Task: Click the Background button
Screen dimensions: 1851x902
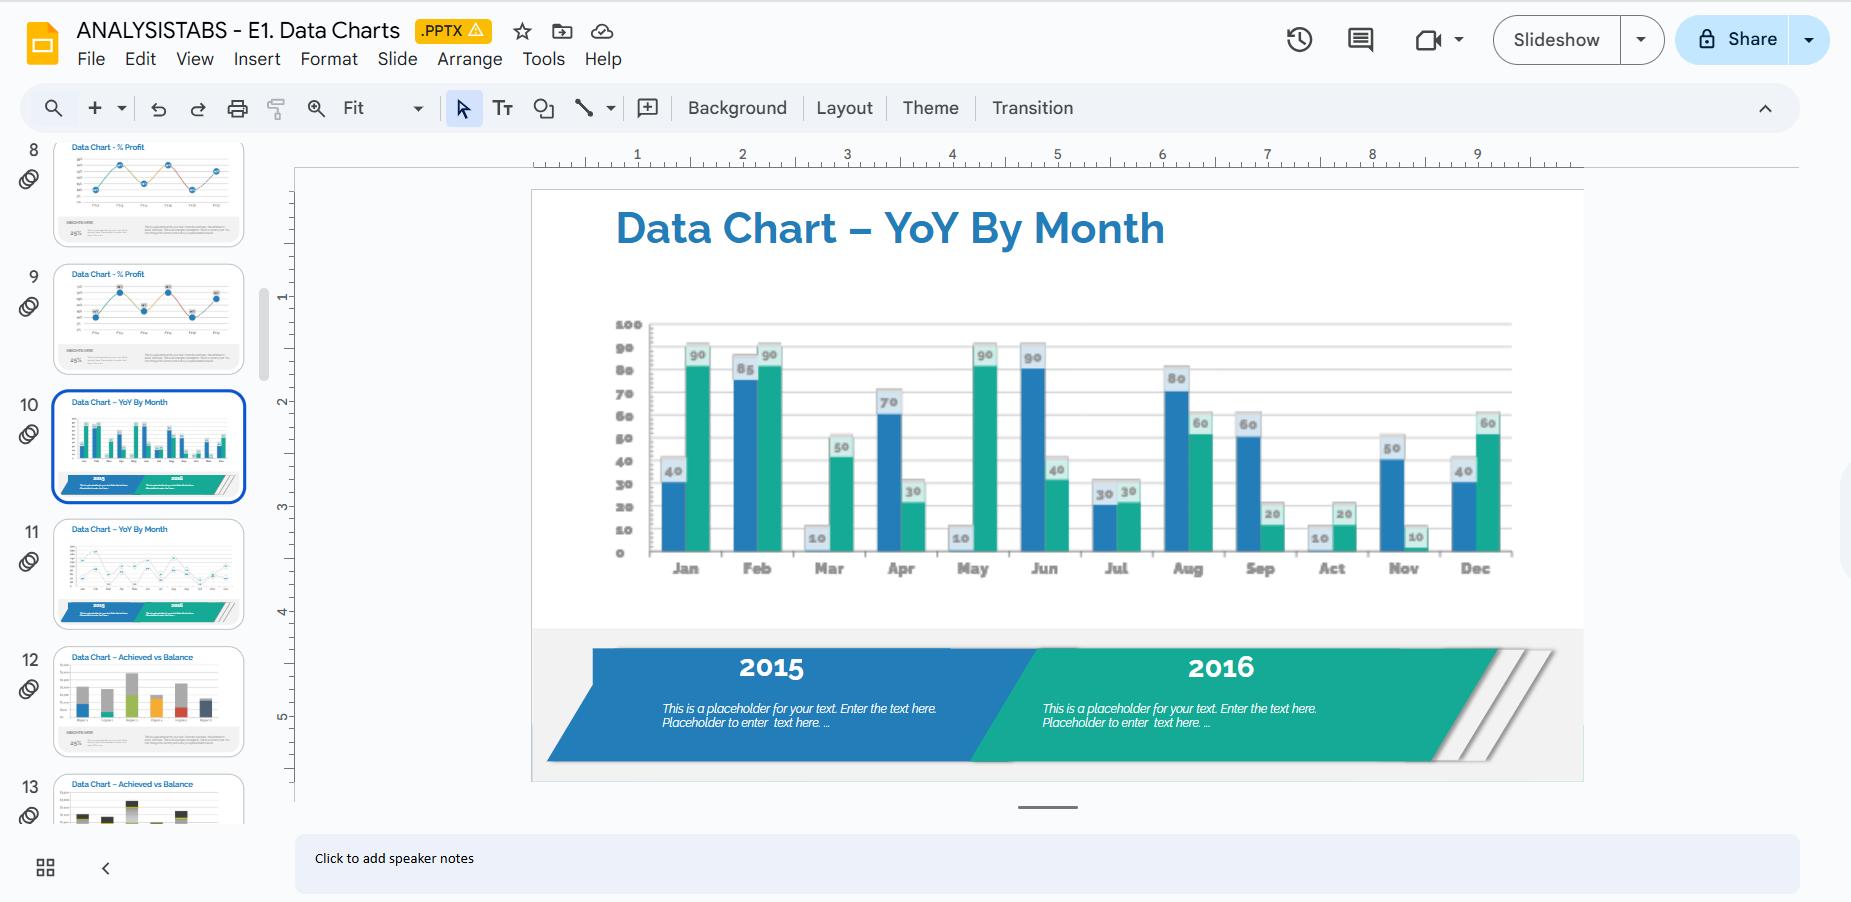Action: pos(737,108)
